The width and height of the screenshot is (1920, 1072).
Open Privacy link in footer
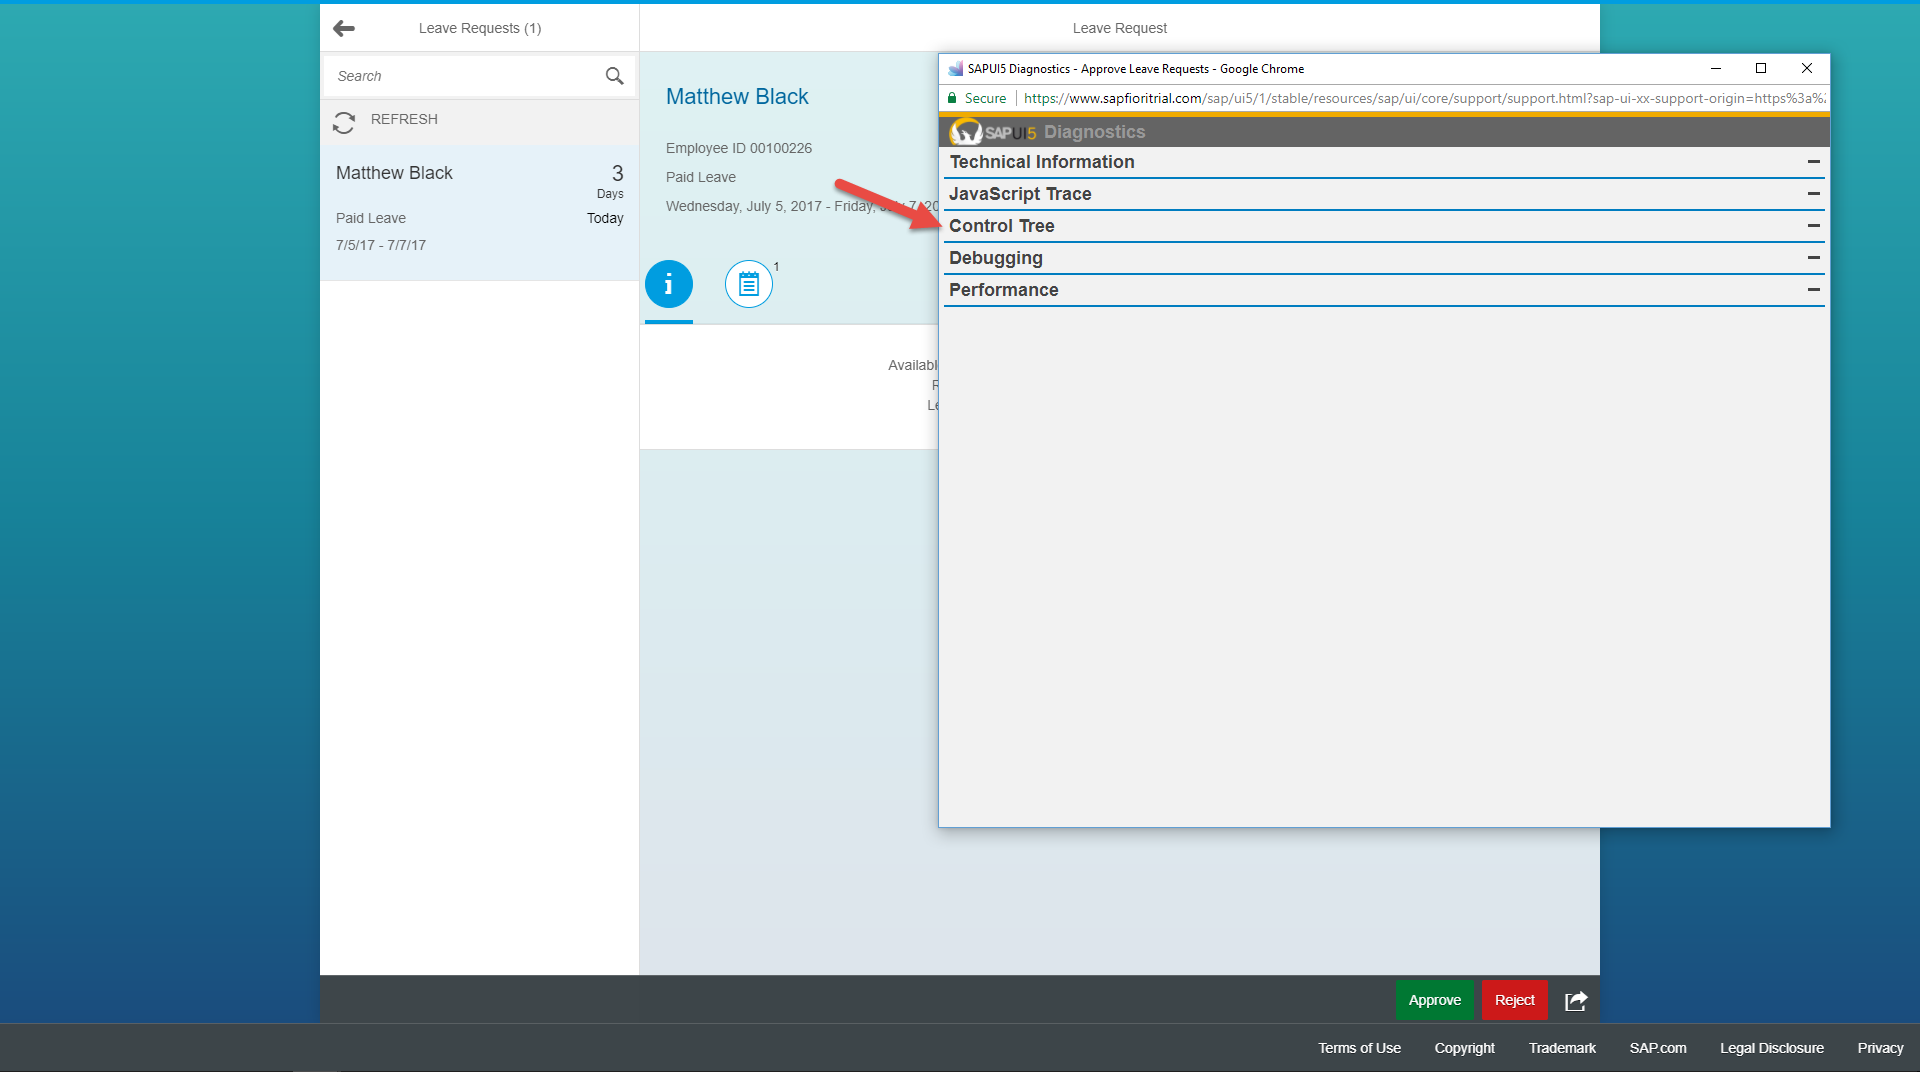point(1880,1048)
